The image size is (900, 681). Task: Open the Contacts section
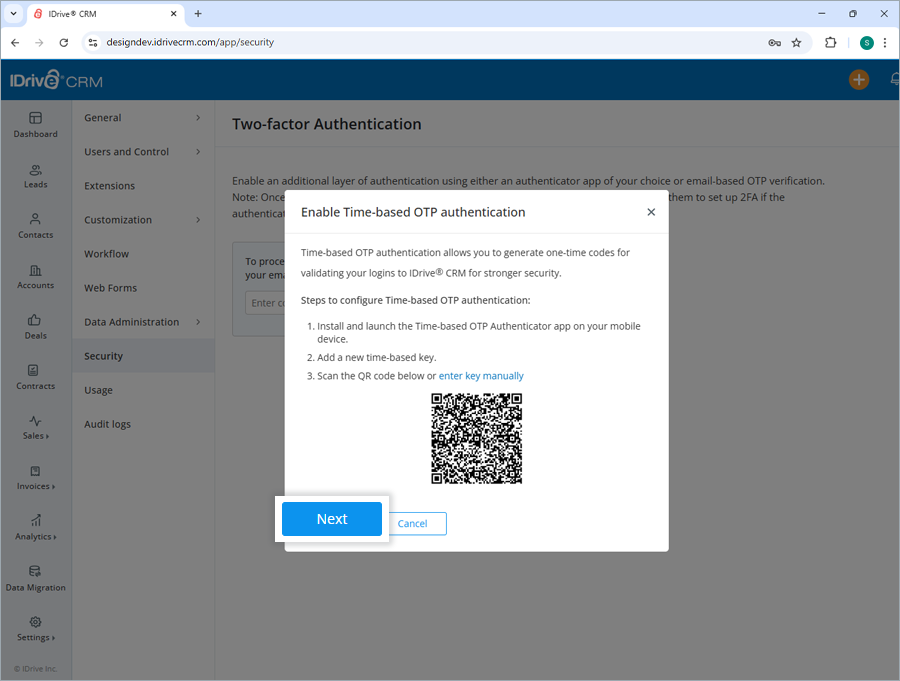(x=35, y=228)
